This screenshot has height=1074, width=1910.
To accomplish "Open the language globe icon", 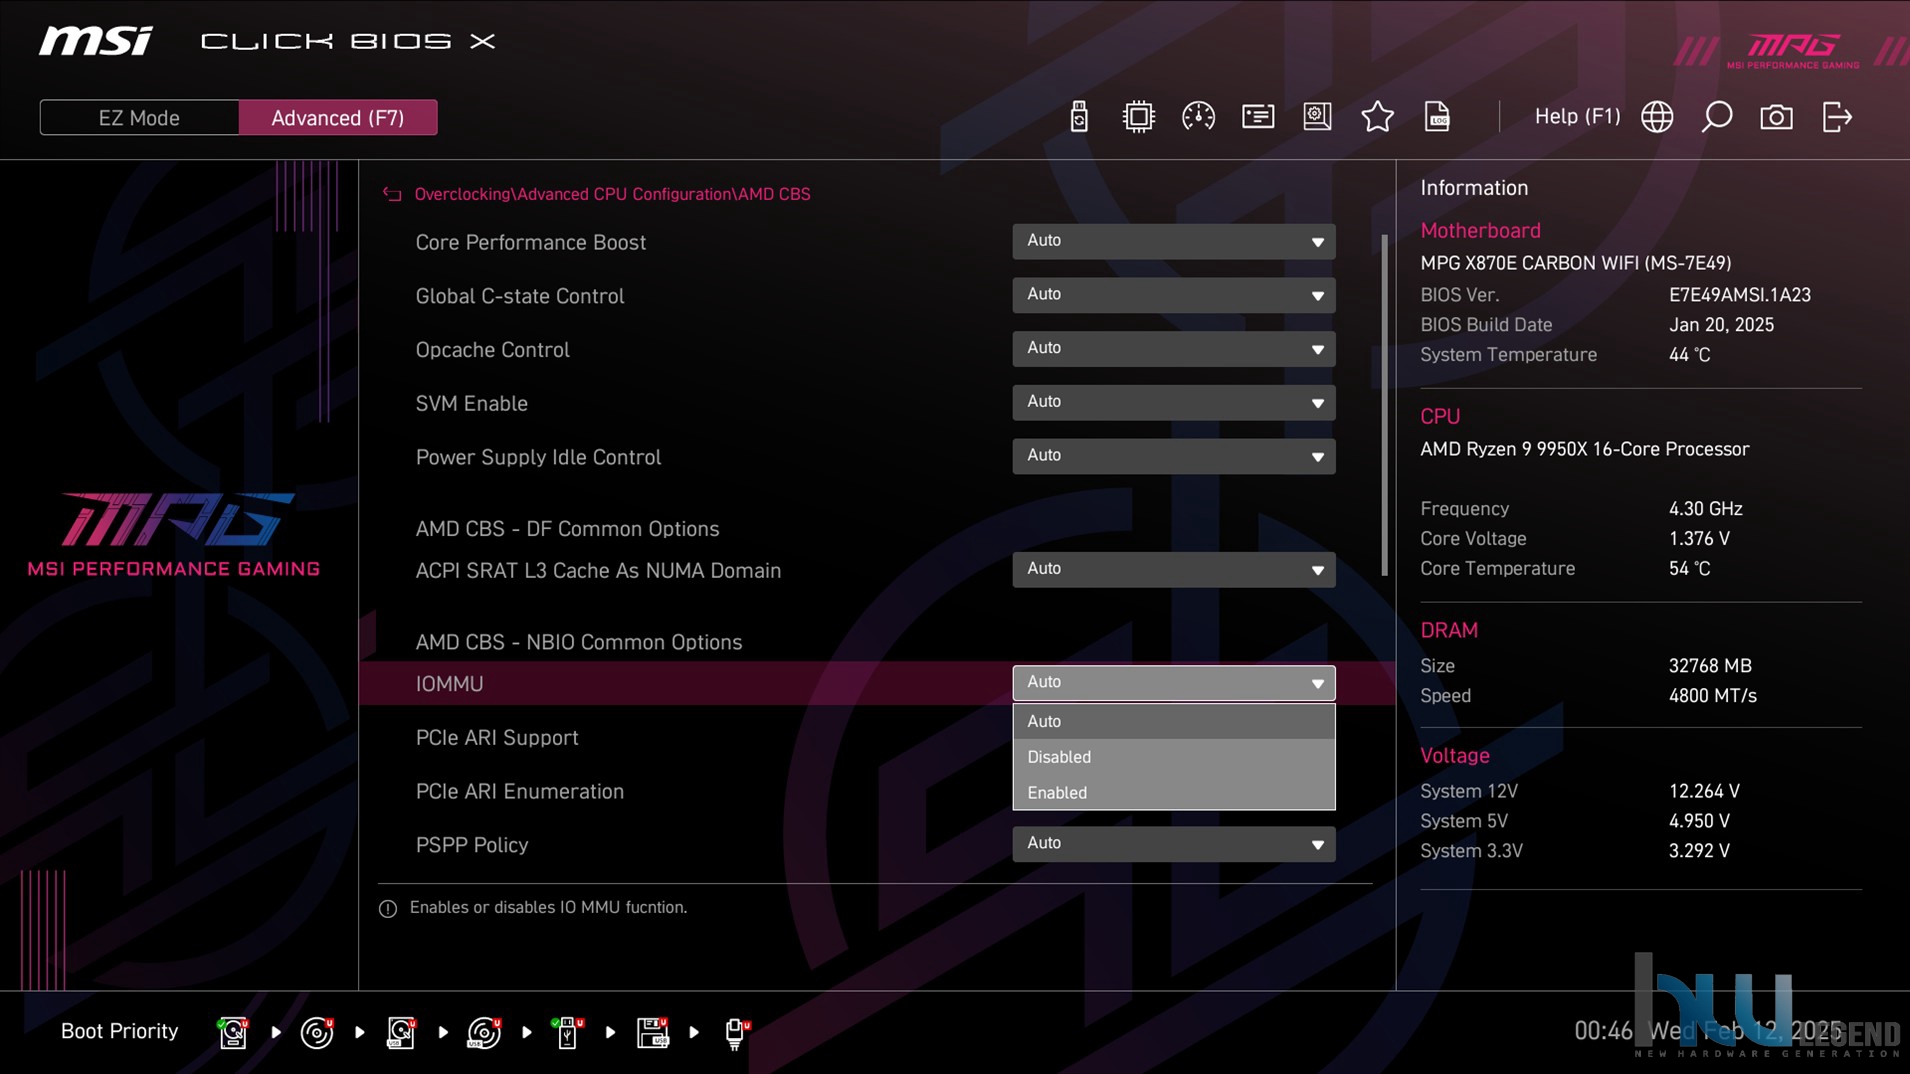I will [x=1657, y=117].
